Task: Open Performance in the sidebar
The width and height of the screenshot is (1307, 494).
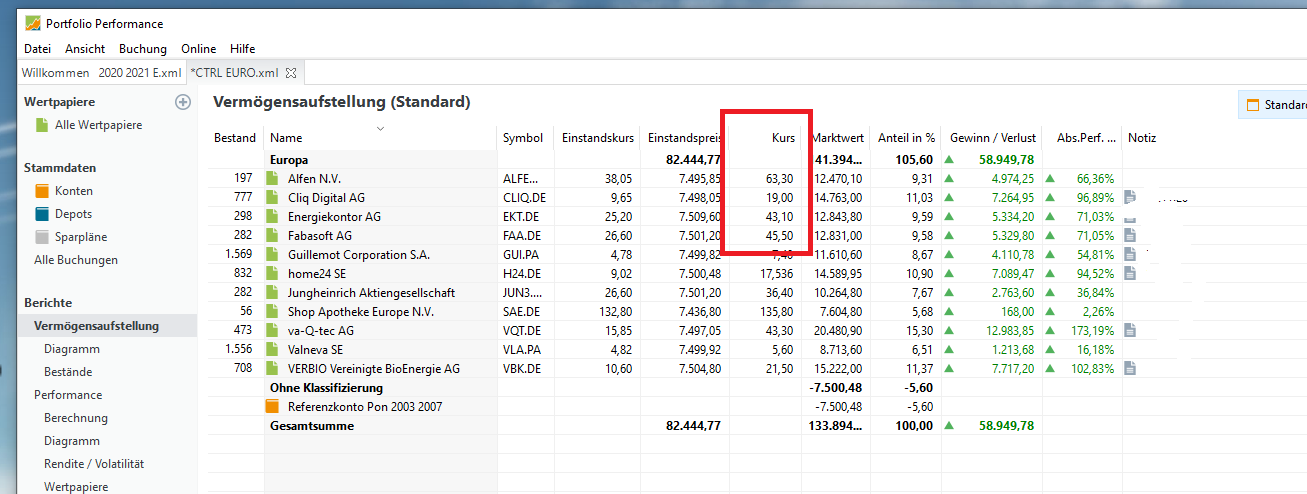Action: point(68,395)
